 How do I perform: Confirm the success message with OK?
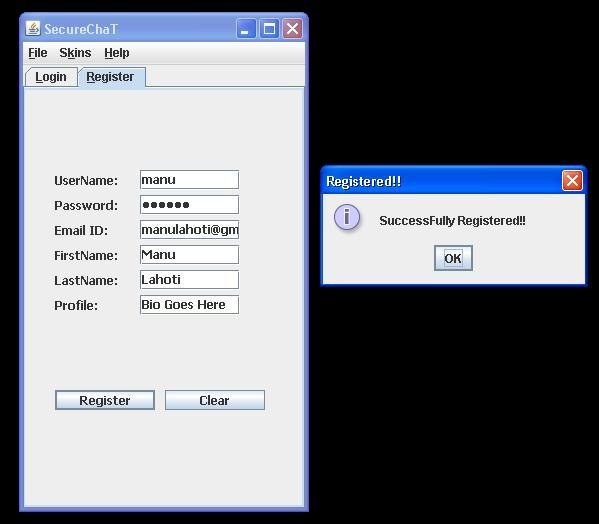453,258
